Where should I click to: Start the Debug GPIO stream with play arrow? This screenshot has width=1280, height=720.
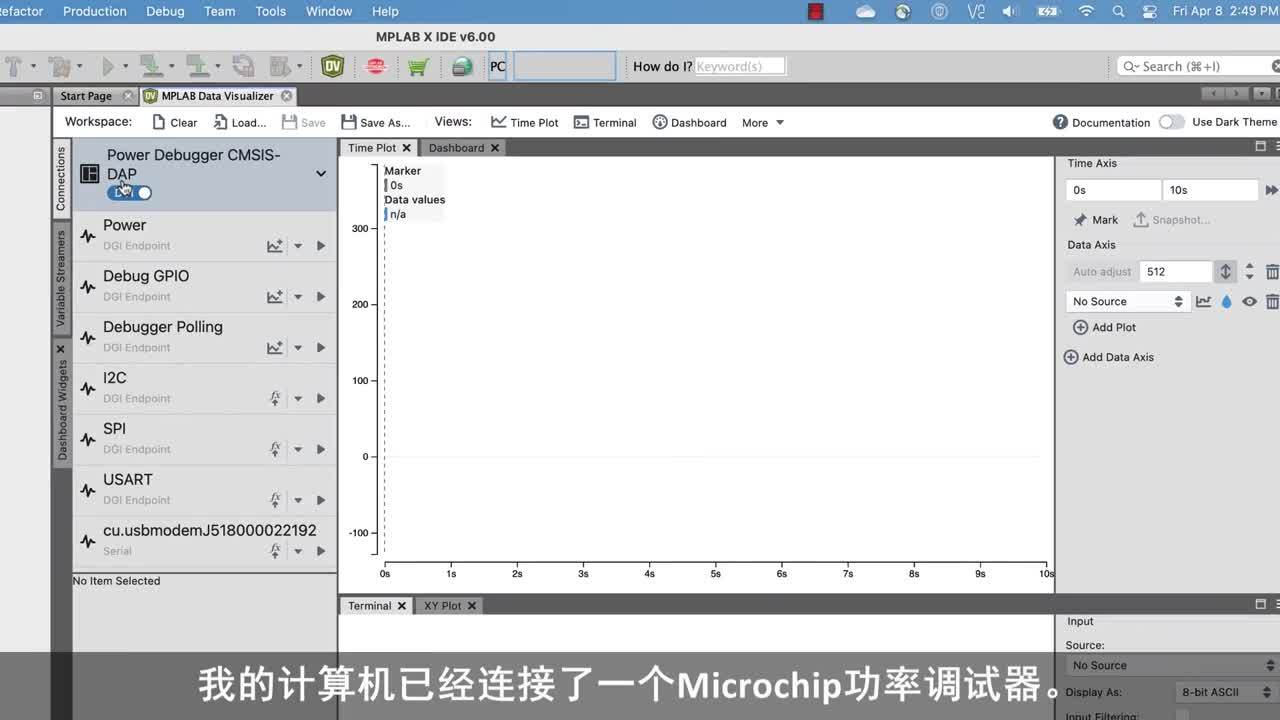tap(321, 296)
